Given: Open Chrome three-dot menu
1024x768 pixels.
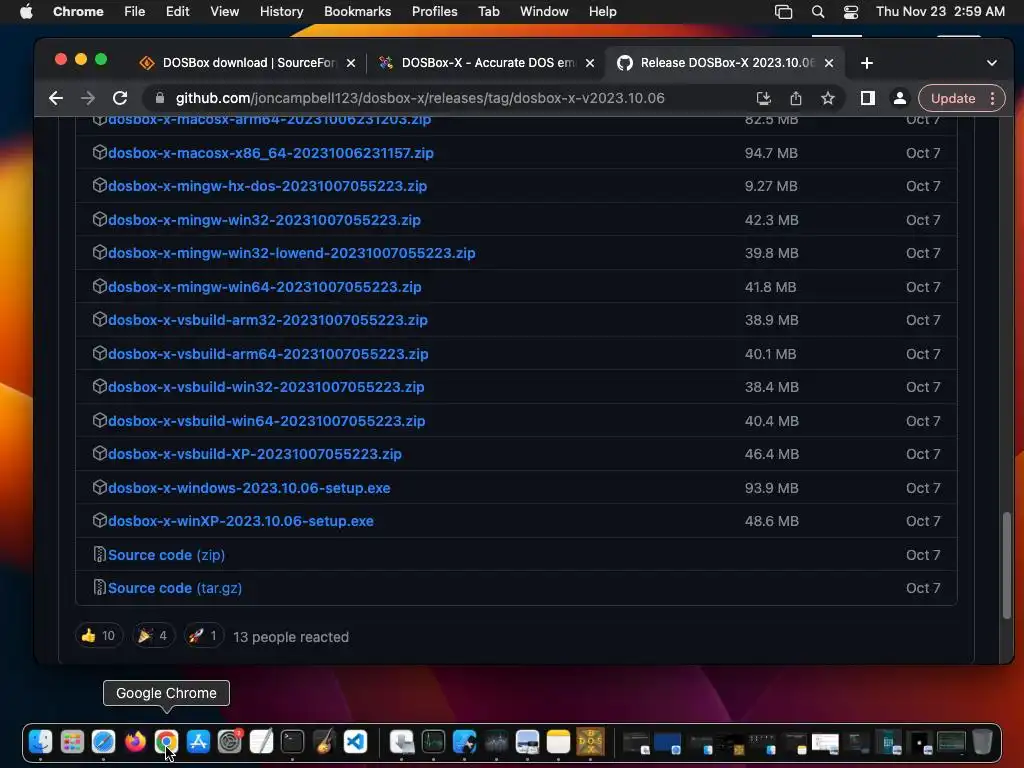Looking at the screenshot, I should click(992, 98).
